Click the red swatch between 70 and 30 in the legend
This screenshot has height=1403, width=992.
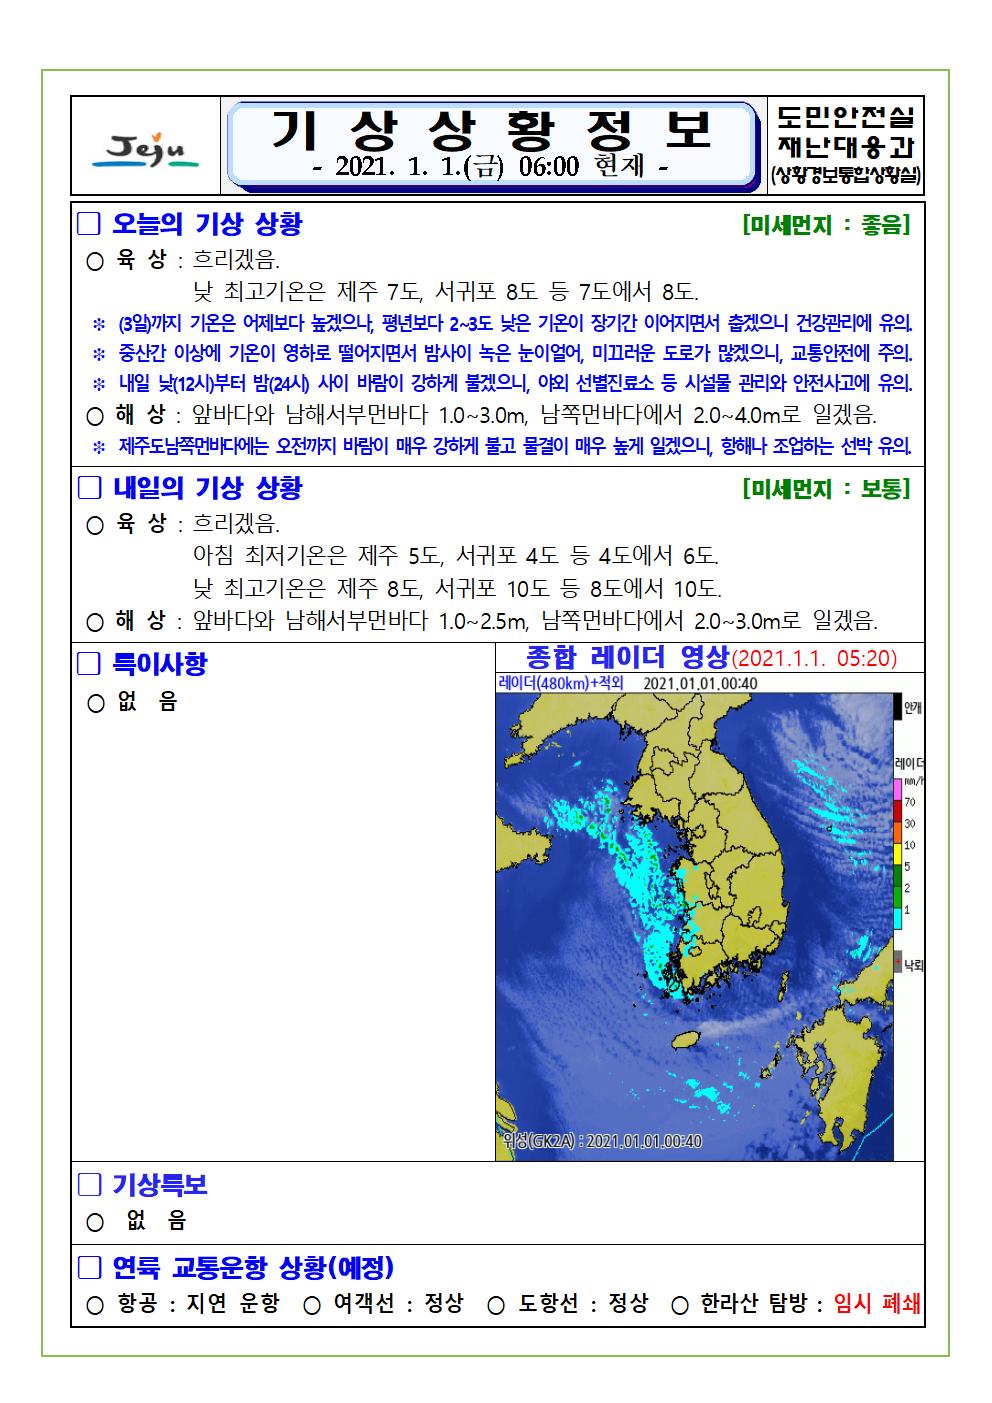[898, 812]
